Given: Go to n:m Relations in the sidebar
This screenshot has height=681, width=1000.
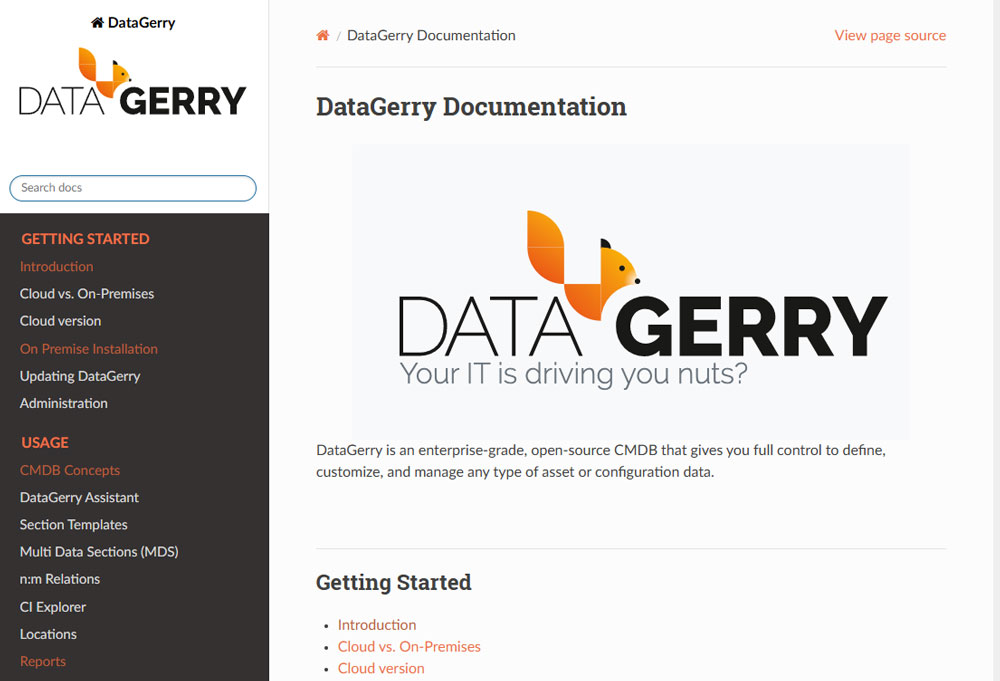Looking at the screenshot, I should (x=60, y=580).
